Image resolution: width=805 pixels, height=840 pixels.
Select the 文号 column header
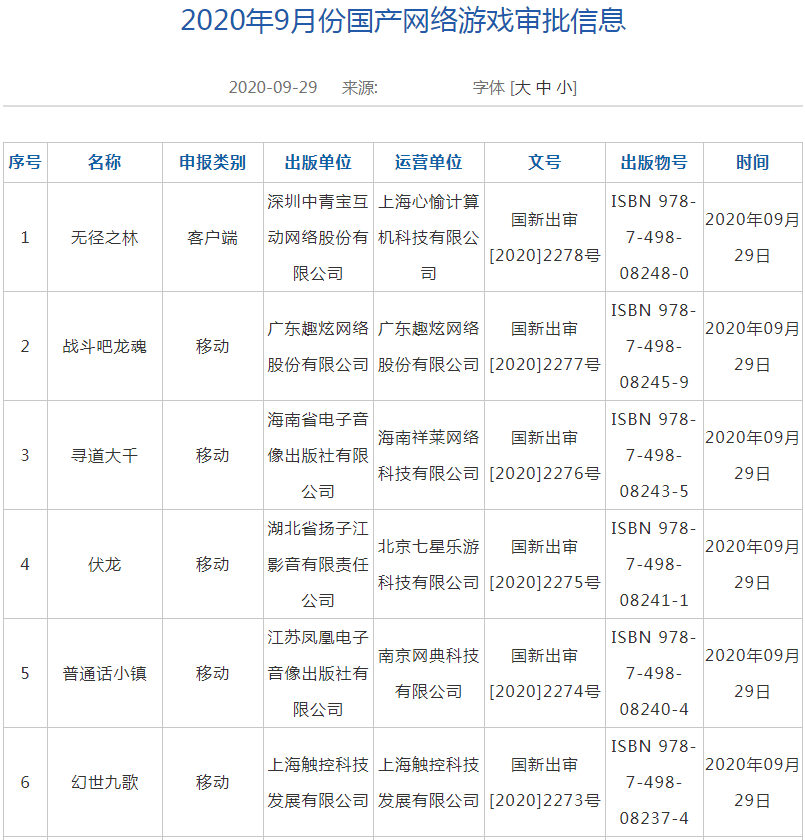coord(544,162)
